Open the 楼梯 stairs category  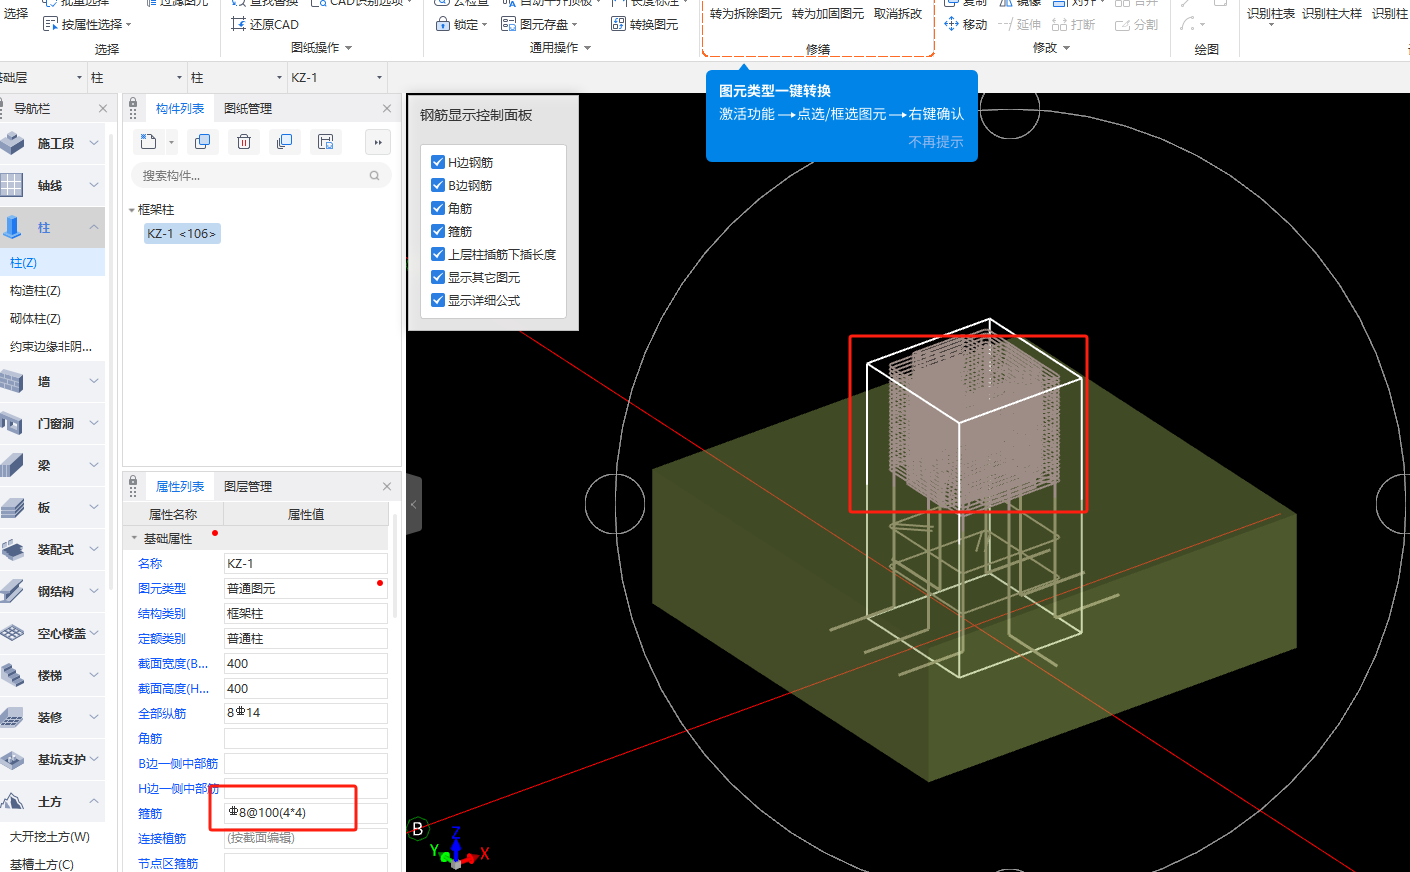pos(52,675)
